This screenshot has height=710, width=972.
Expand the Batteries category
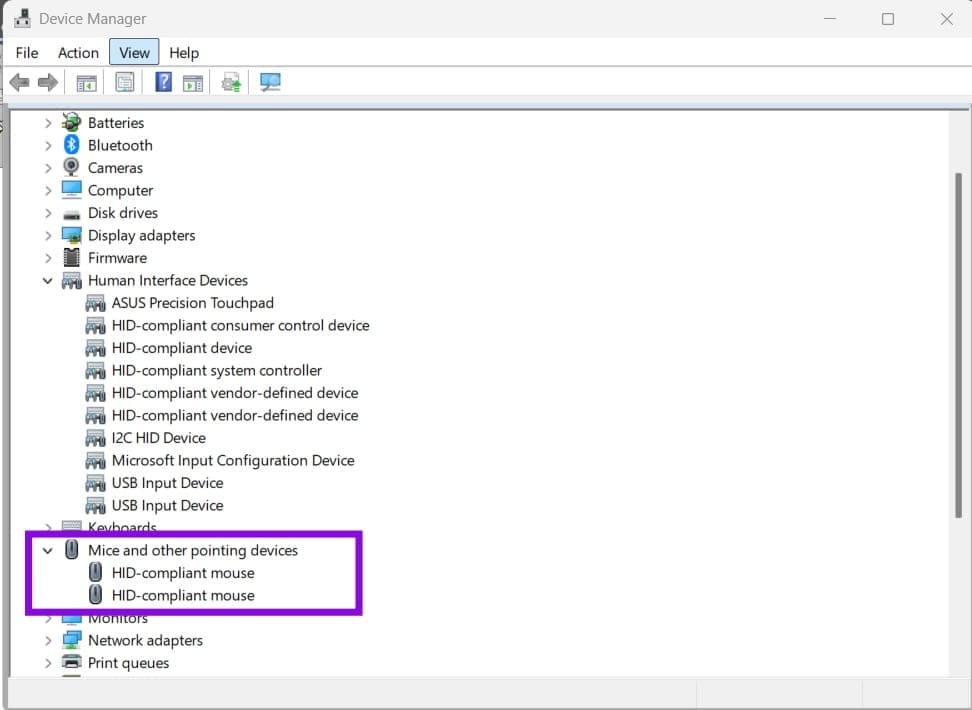(x=48, y=123)
